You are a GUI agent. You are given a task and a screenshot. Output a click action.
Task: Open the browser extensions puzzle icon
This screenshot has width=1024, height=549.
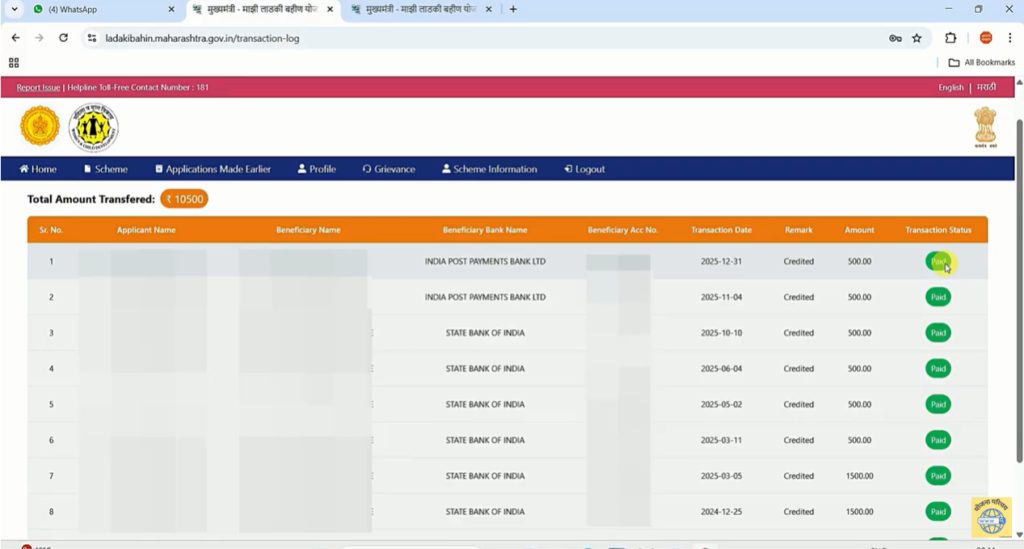pyautogui.click(x=950, y=38)
